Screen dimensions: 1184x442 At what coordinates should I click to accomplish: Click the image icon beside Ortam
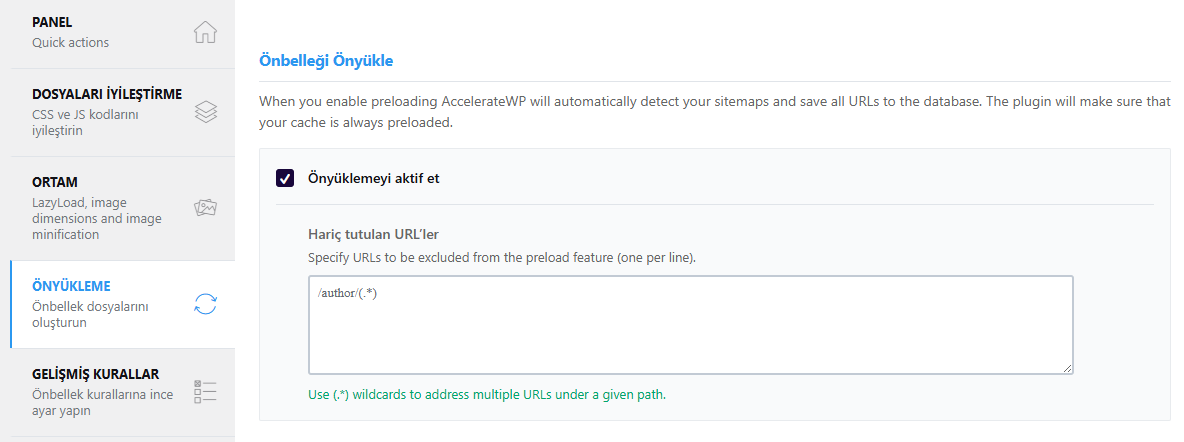tap(205, 208)
